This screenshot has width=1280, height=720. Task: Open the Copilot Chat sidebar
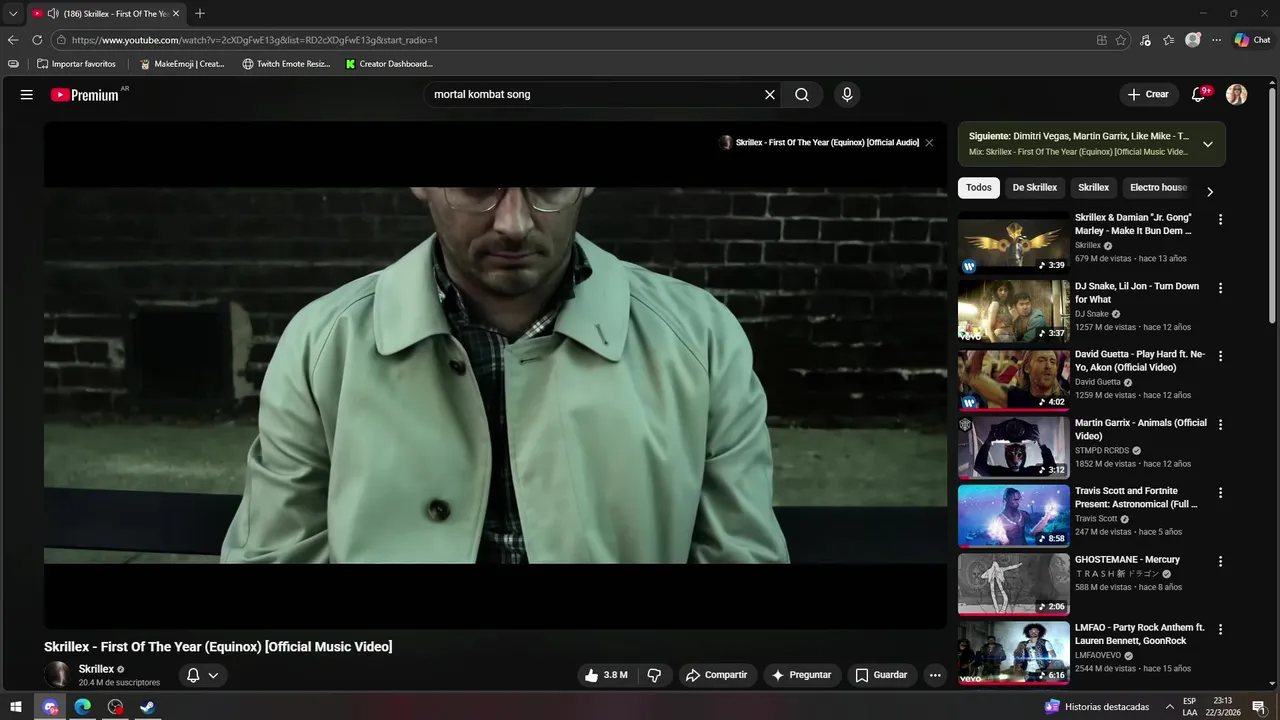coord(1252,40)
